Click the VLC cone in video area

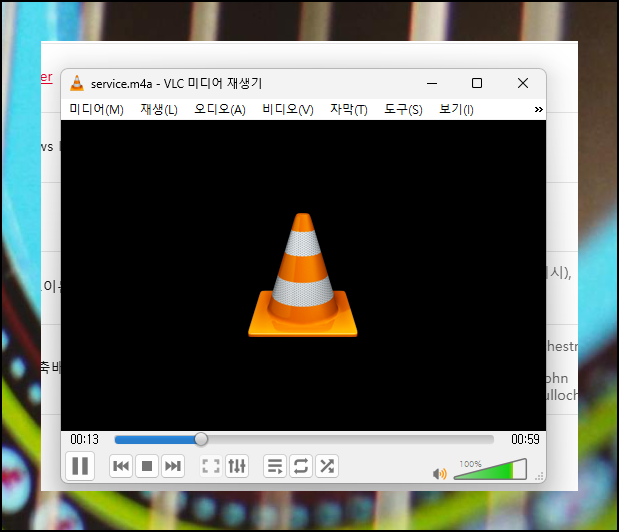pyautogui.click(x=303, y=275)
